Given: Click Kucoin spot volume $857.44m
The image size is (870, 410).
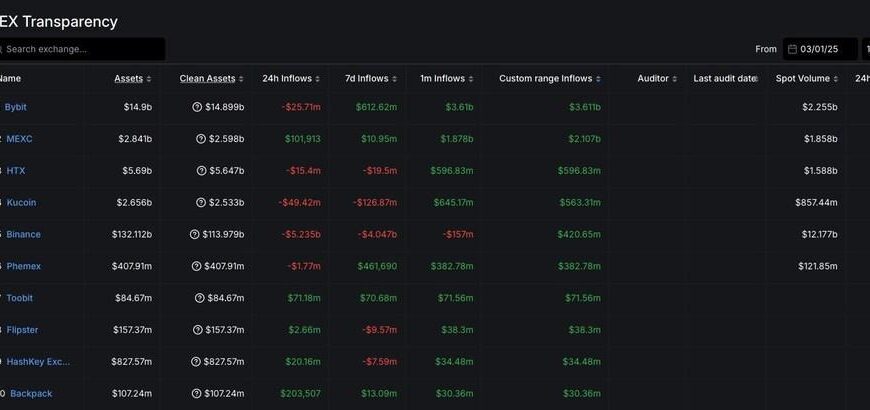Looking at the screenshot, I should 816,203.
